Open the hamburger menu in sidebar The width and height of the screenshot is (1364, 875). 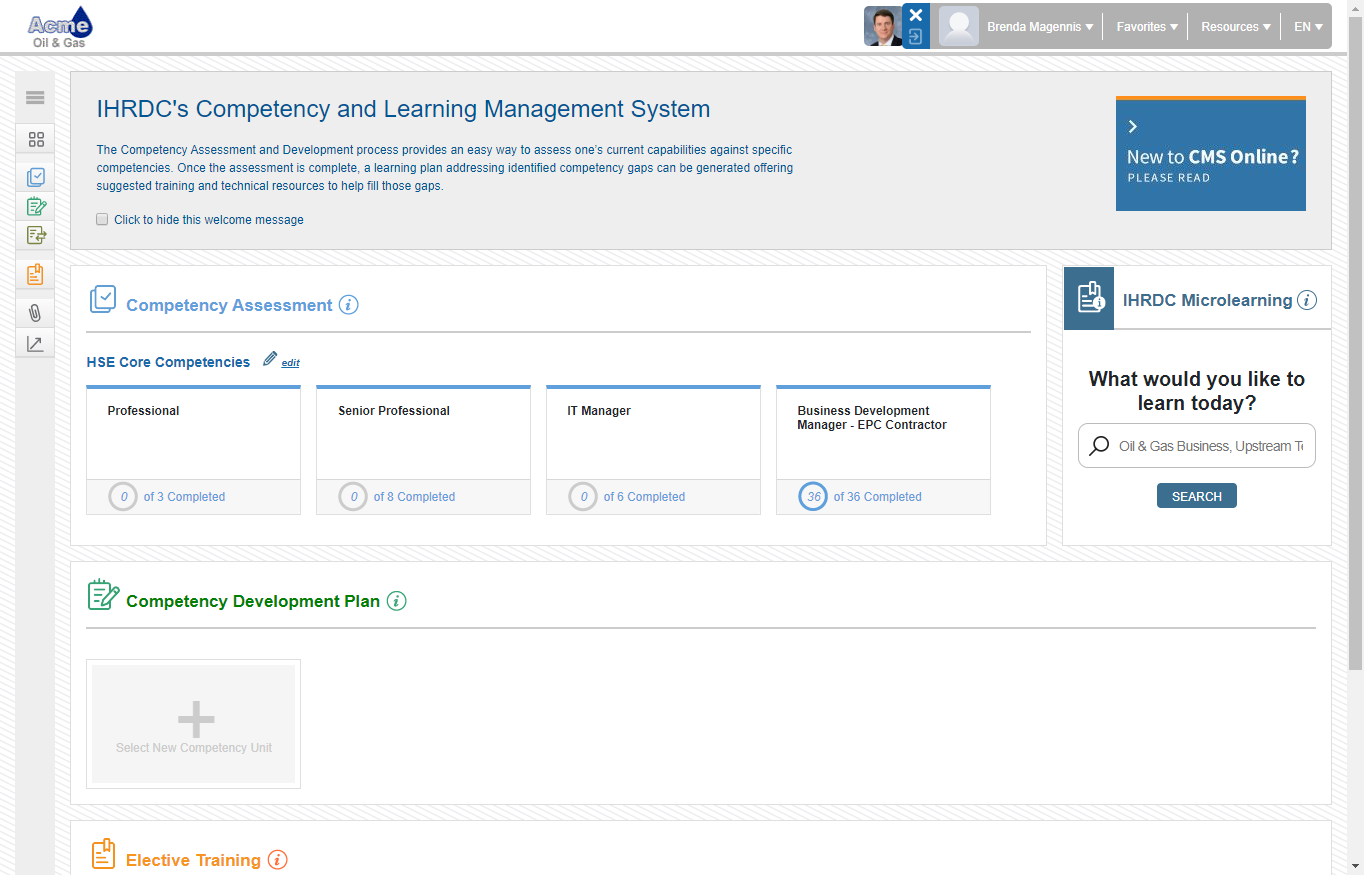click(x=35, y=98)
